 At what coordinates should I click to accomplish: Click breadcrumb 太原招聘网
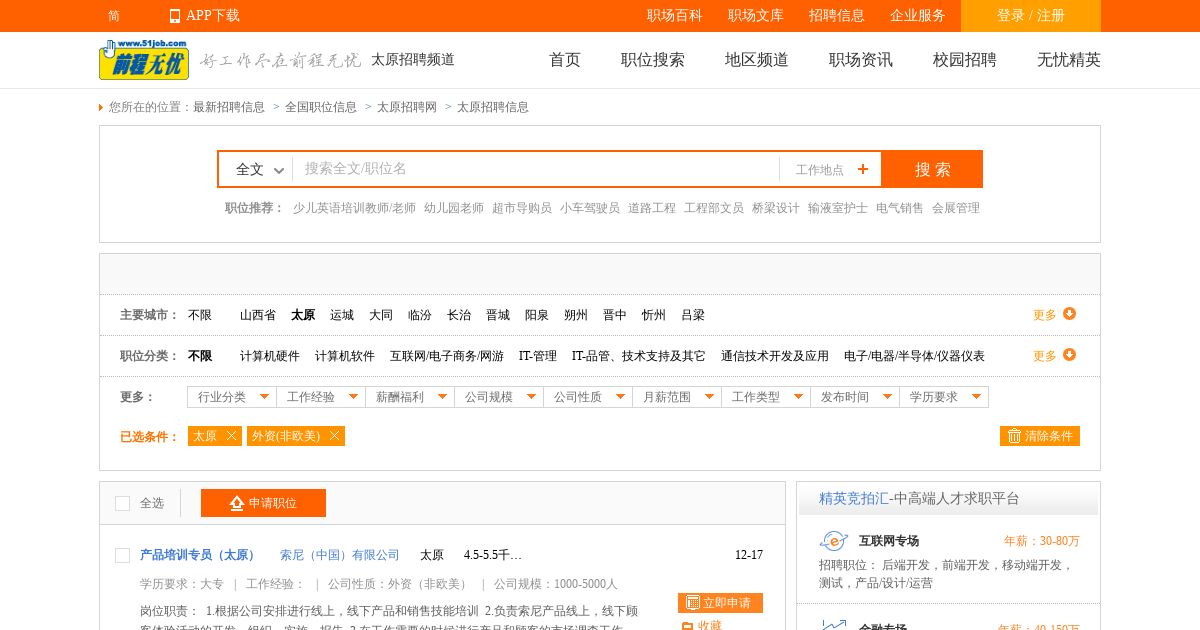pyautogui.click(x=407, y=107)
